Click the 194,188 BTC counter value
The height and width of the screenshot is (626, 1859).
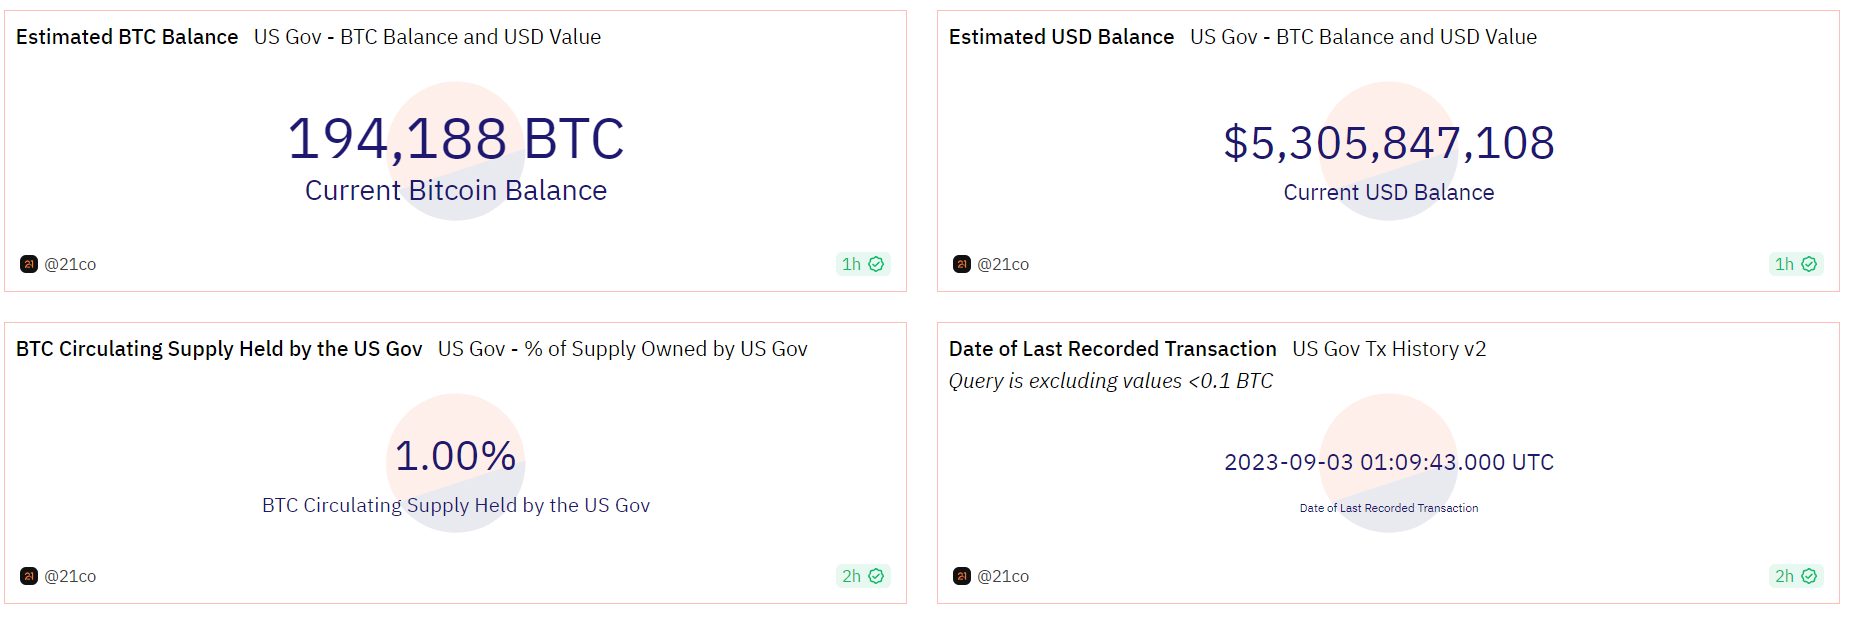[456, 138]
